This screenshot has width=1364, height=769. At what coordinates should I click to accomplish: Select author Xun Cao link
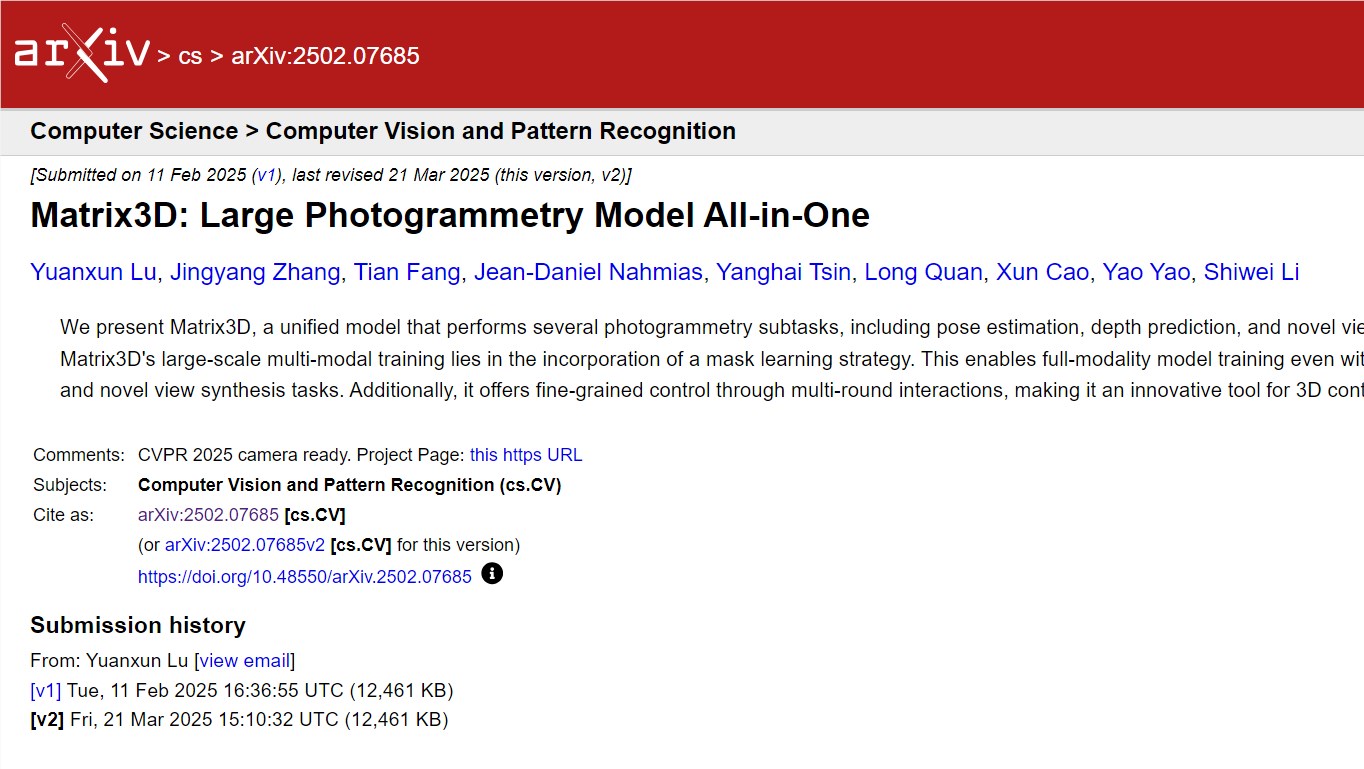click(1042, 272)
